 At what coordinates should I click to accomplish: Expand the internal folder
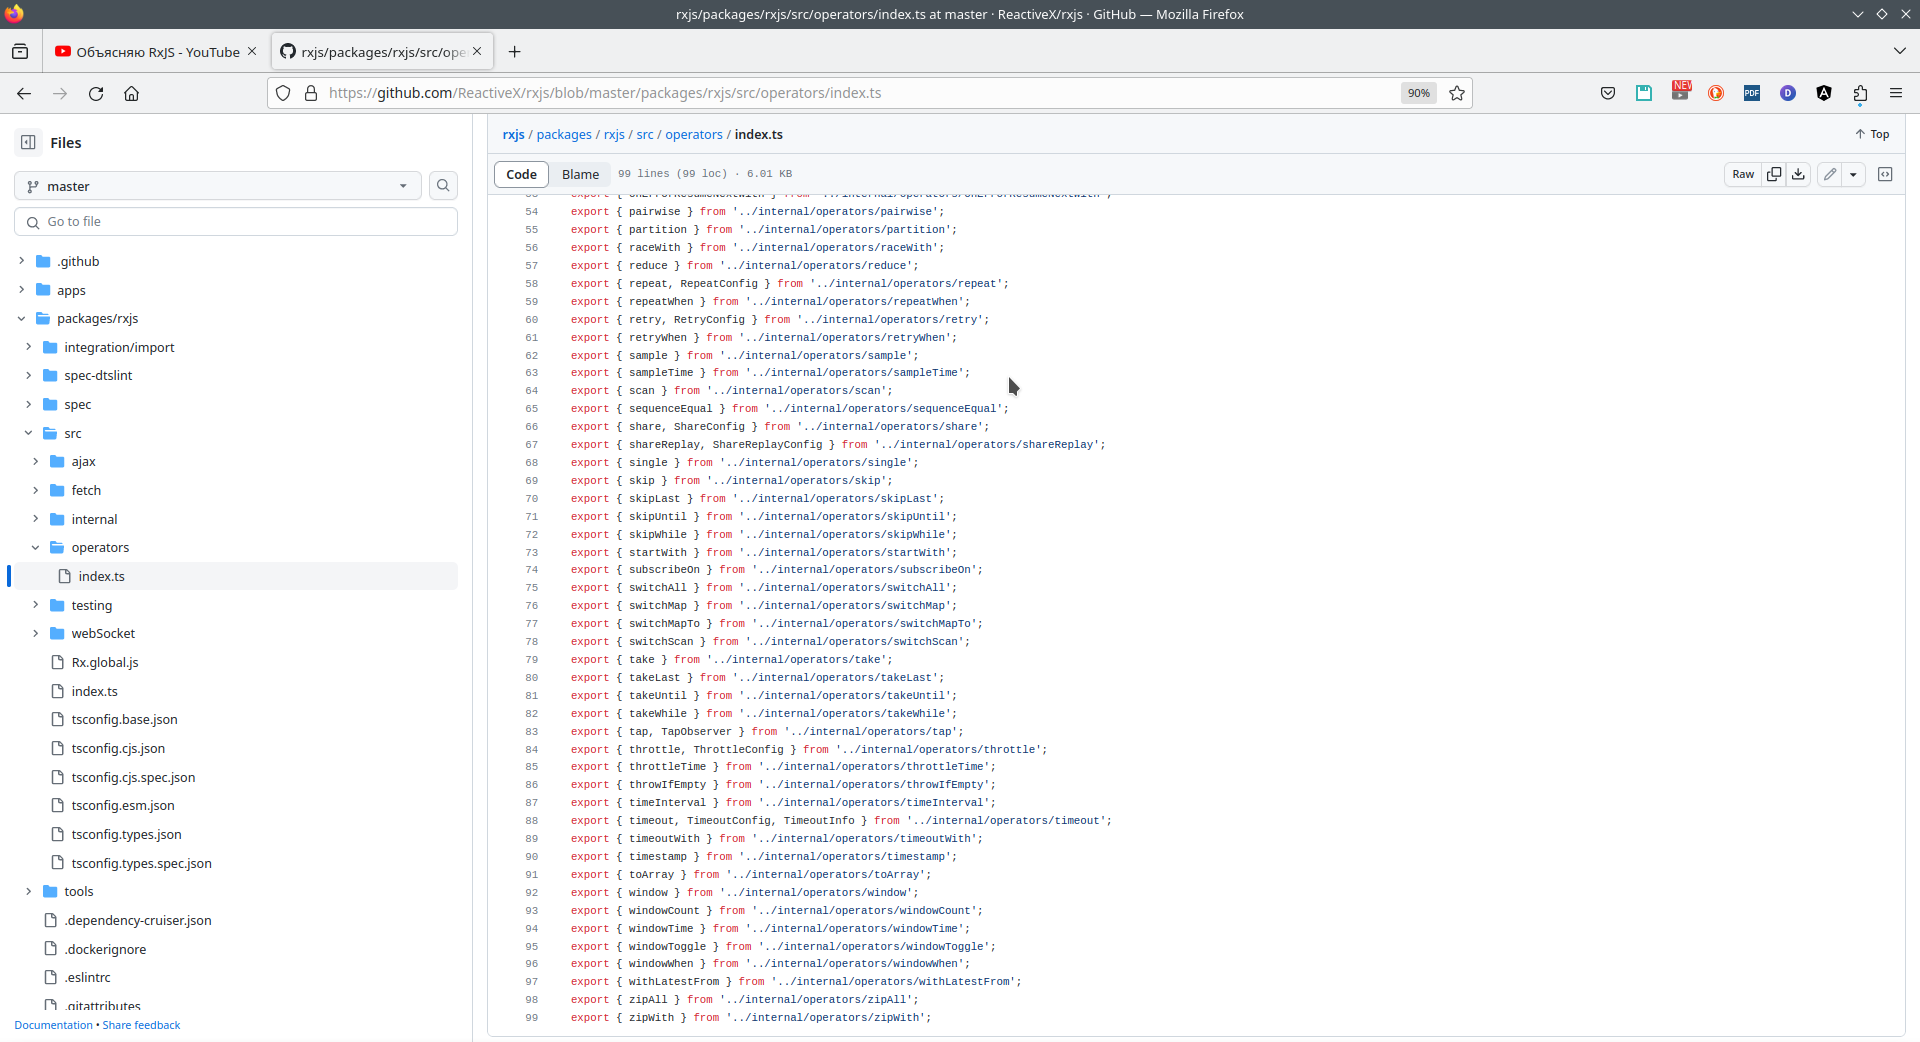36,519
